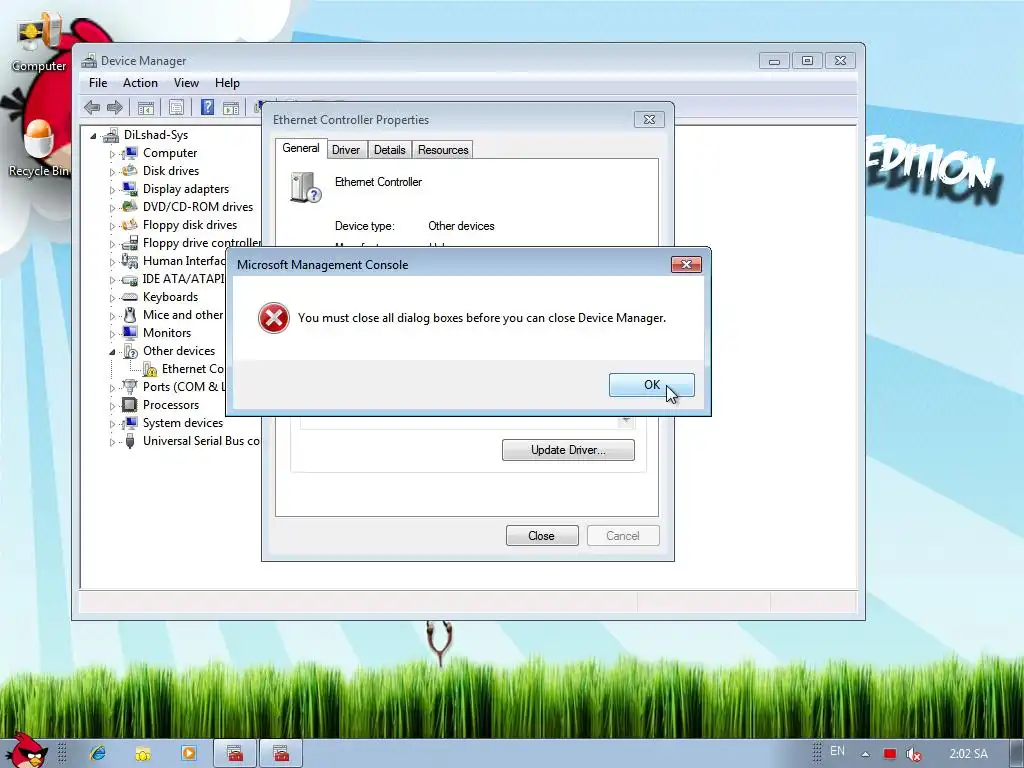1024x768 pixels.
Task: Select the Ethernet Controller warning icon in tree
Action: coord(150,369)
